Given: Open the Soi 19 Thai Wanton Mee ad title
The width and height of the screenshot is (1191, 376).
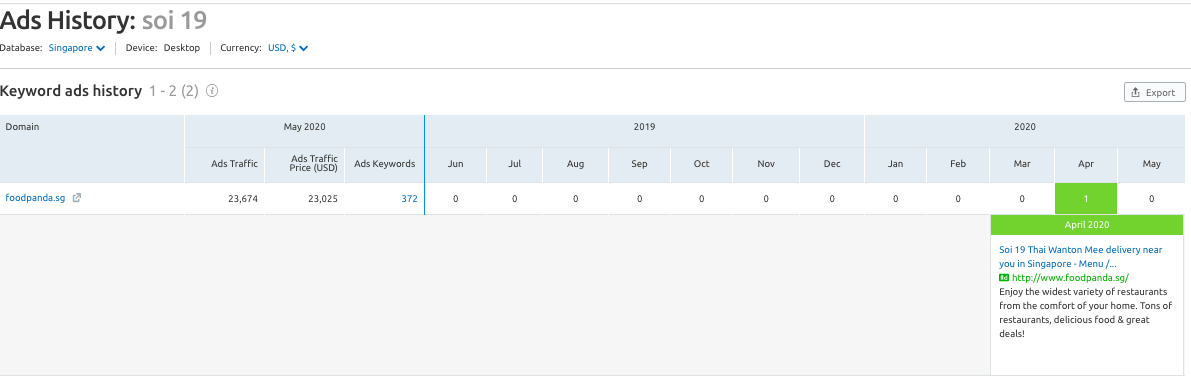Looking at the screenshot, I should 1090,257.
